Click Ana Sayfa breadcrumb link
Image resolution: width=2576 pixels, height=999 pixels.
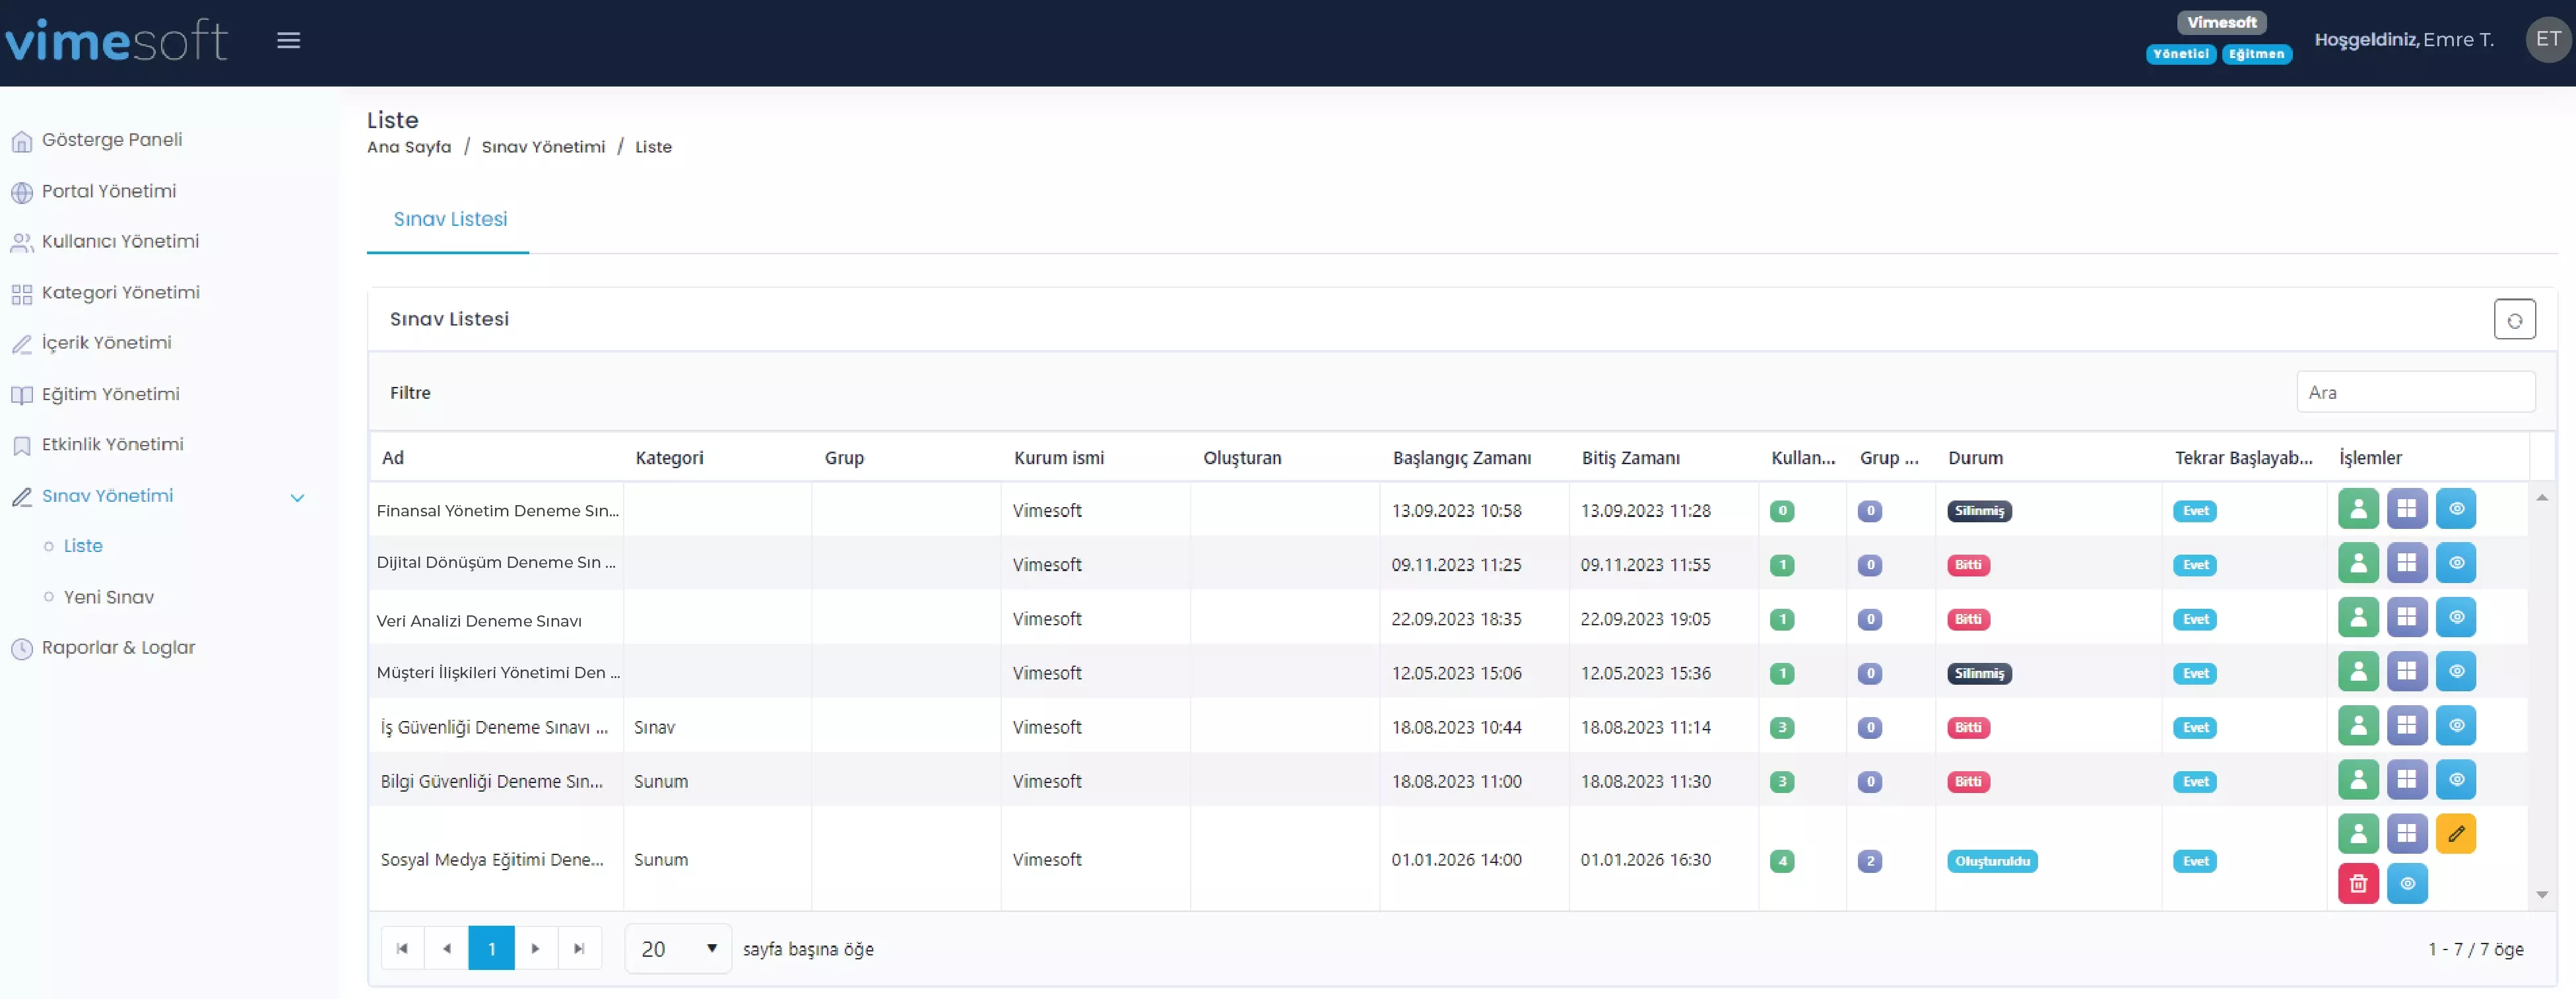click(x=409, y=147)
